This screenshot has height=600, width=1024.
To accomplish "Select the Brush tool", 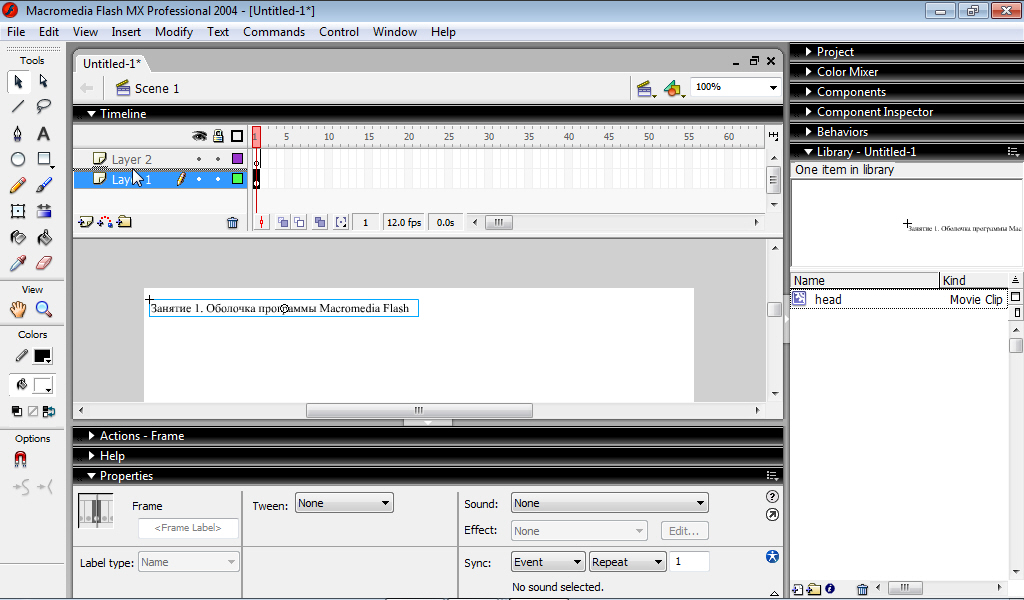I will coord(44,185).
